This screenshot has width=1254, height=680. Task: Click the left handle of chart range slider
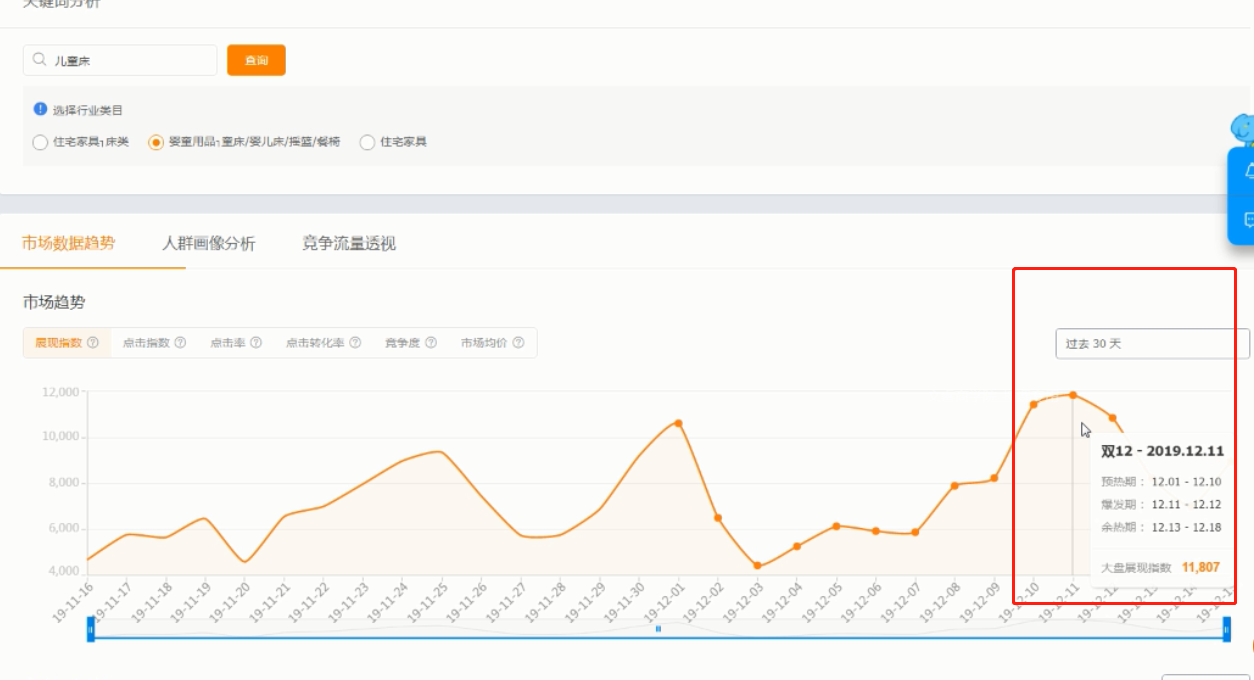pyautogui.click(x=91, y=629)
